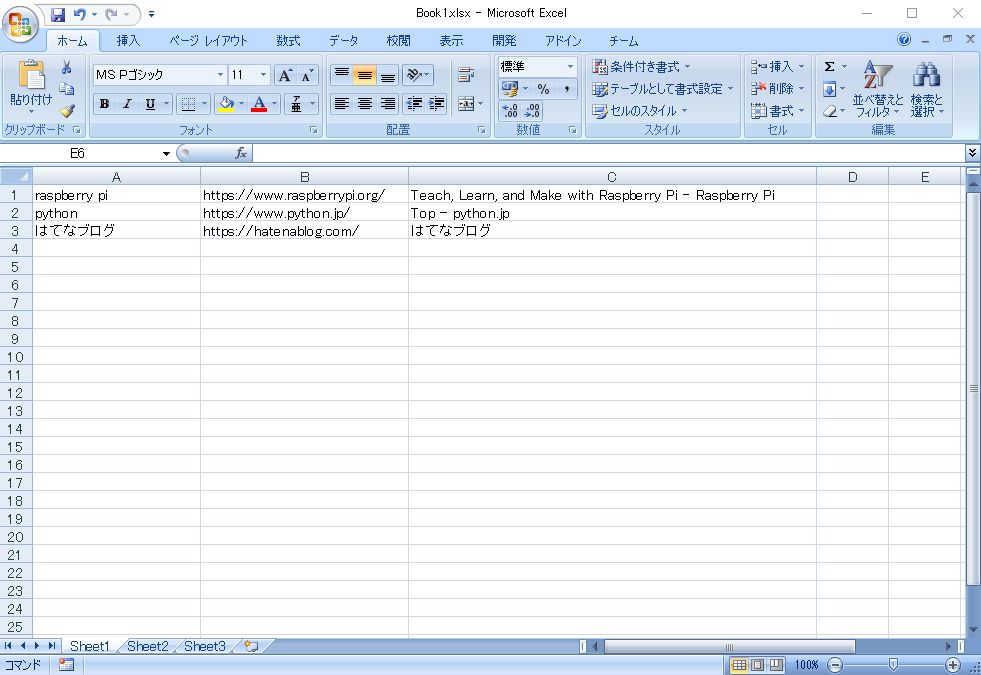Click the AutoSum sigma icon
Viewport: 981px width, 675px height.
[x=829, y=67]
